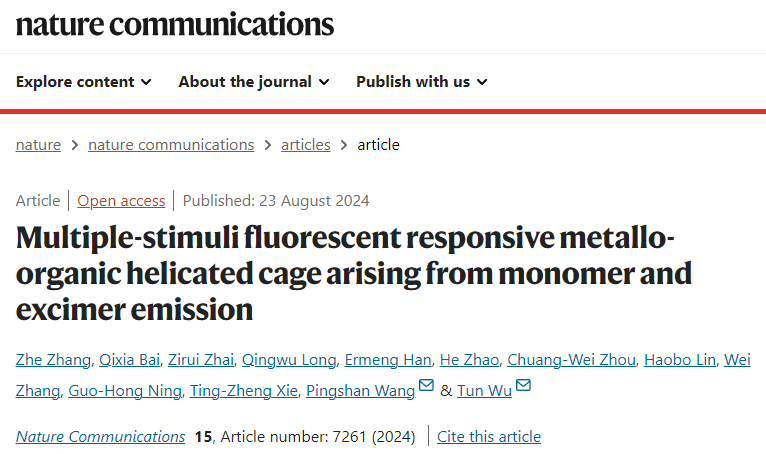Expand the Publish with us chevron
Image resolution: width=766 pixels, height=454 pixels.
tap(482, 82)
